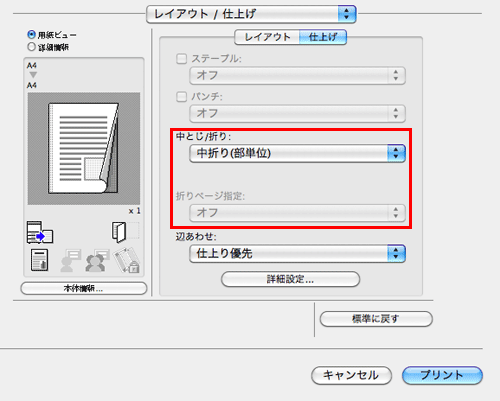The width and height of the screenshot is (500, 401).
Task: Click the プリント button
Action: click(x=442, y=375)
